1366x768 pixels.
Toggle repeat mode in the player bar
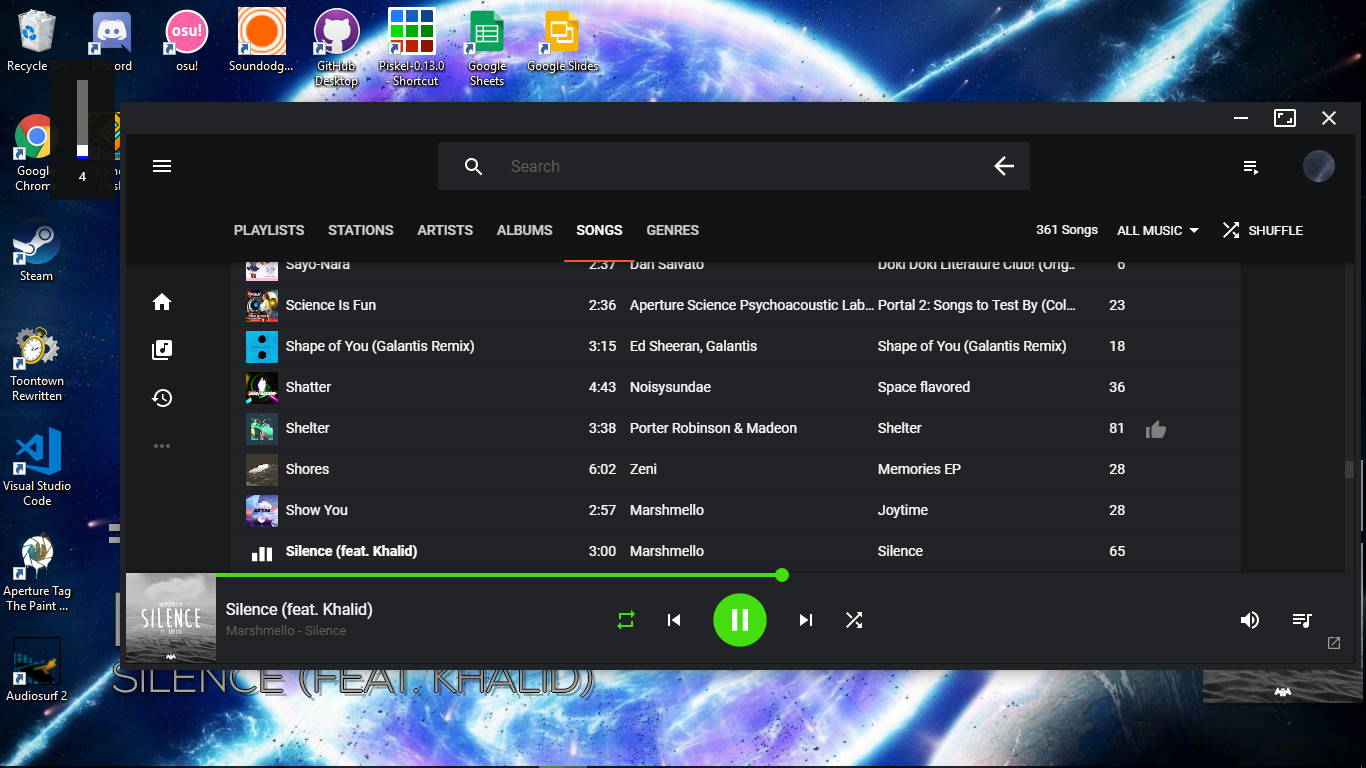pyautogui.click(x=626, y=620)
